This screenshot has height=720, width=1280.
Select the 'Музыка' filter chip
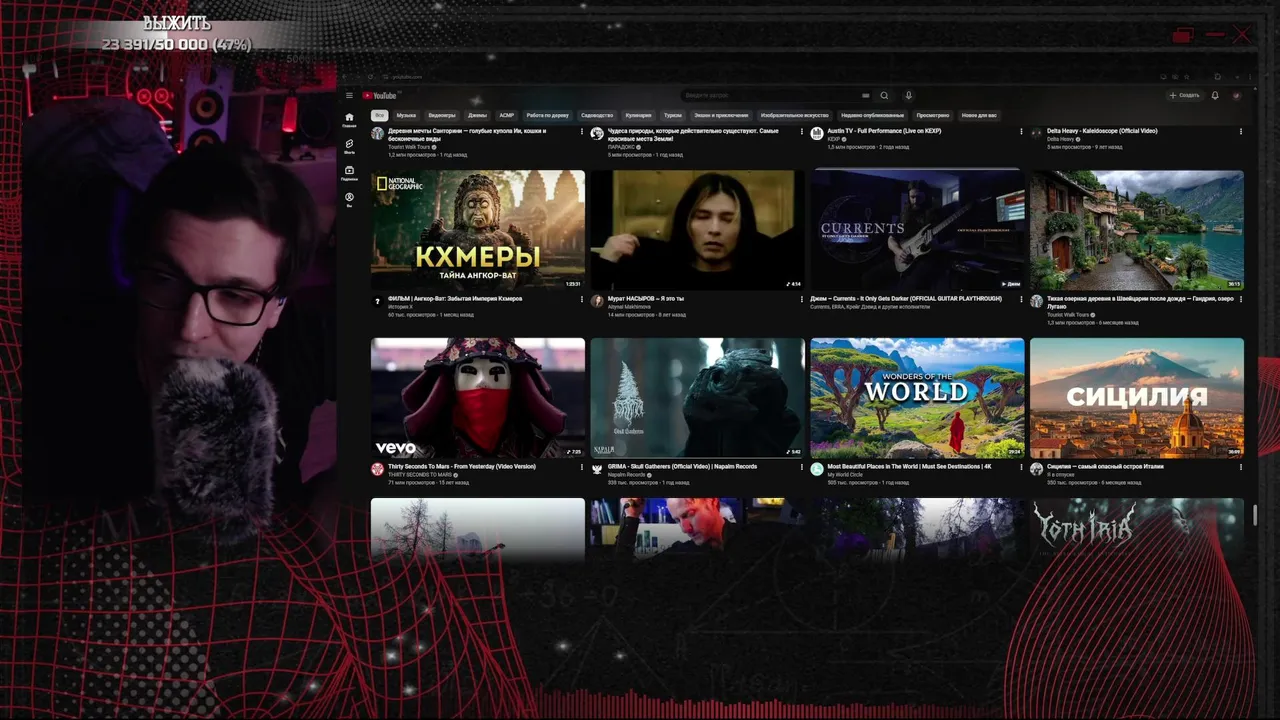pos(406,115)
